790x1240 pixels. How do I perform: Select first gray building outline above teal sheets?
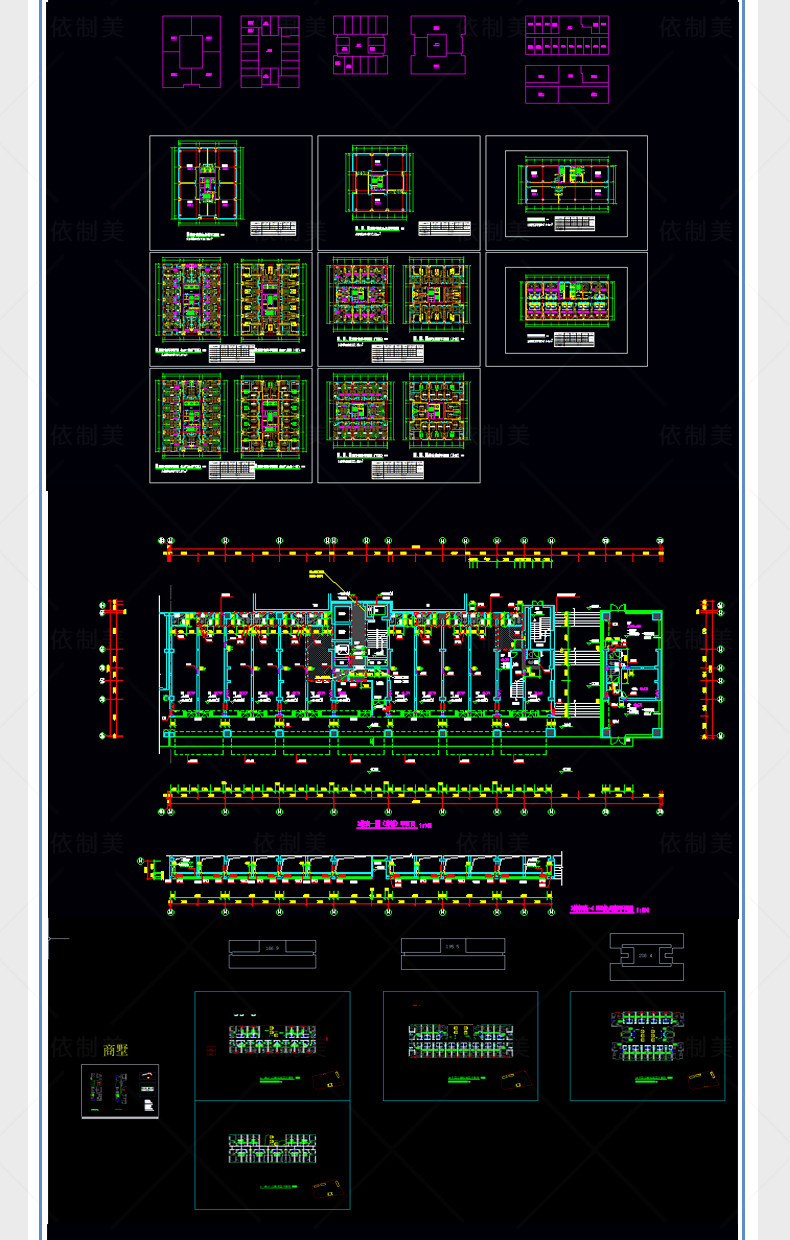[272, 955]
